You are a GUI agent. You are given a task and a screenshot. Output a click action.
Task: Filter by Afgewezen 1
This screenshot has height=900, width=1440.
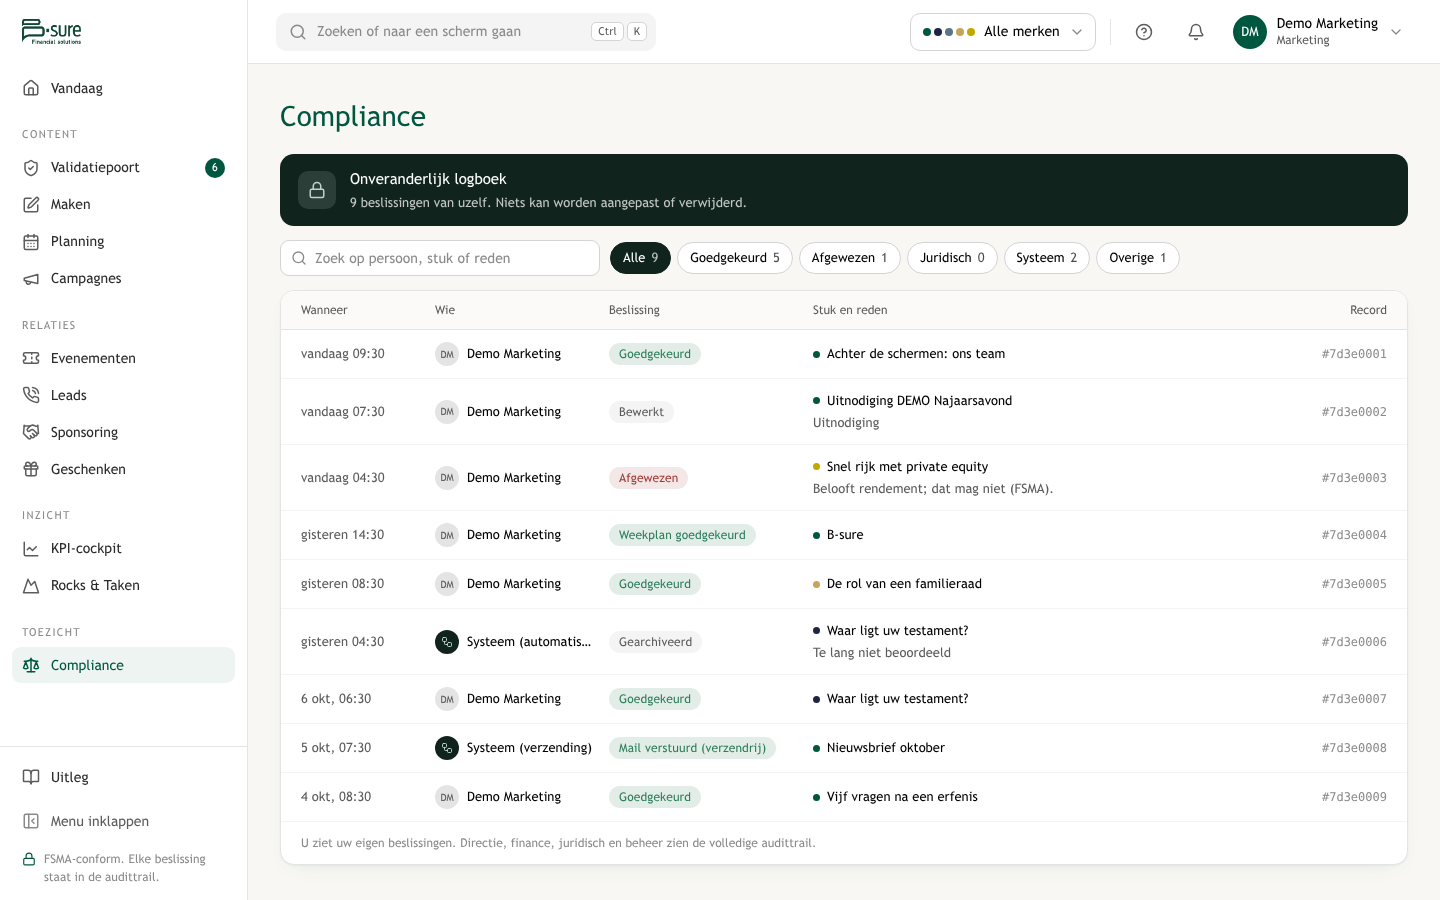pos(850,258)
